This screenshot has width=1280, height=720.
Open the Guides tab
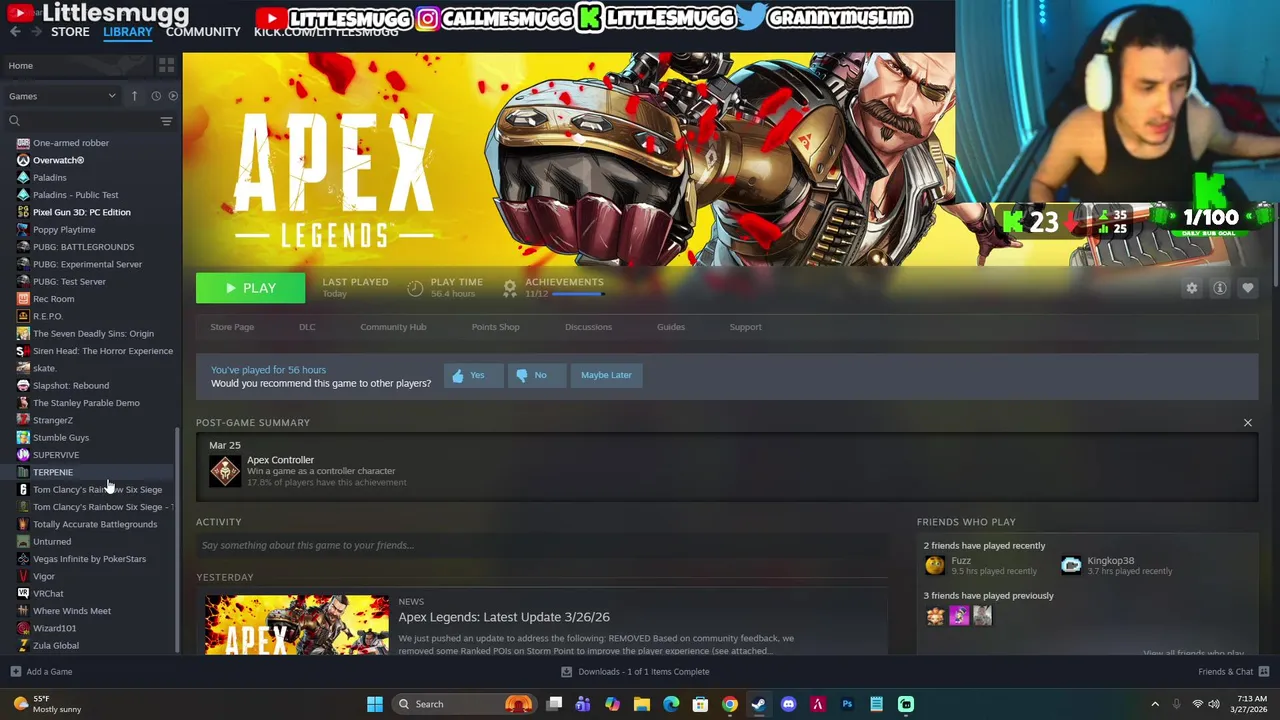pos(671,327)
